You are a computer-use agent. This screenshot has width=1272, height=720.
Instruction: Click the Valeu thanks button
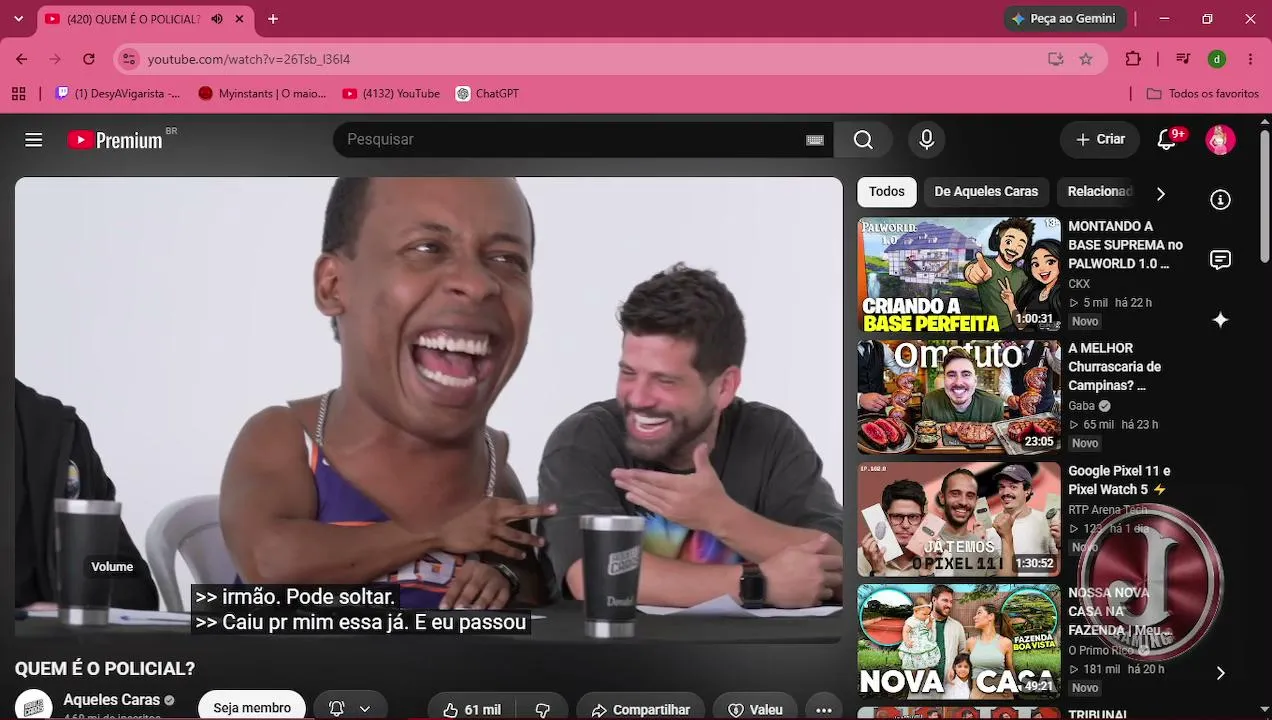pyautogui.click(x=755, y=709)
